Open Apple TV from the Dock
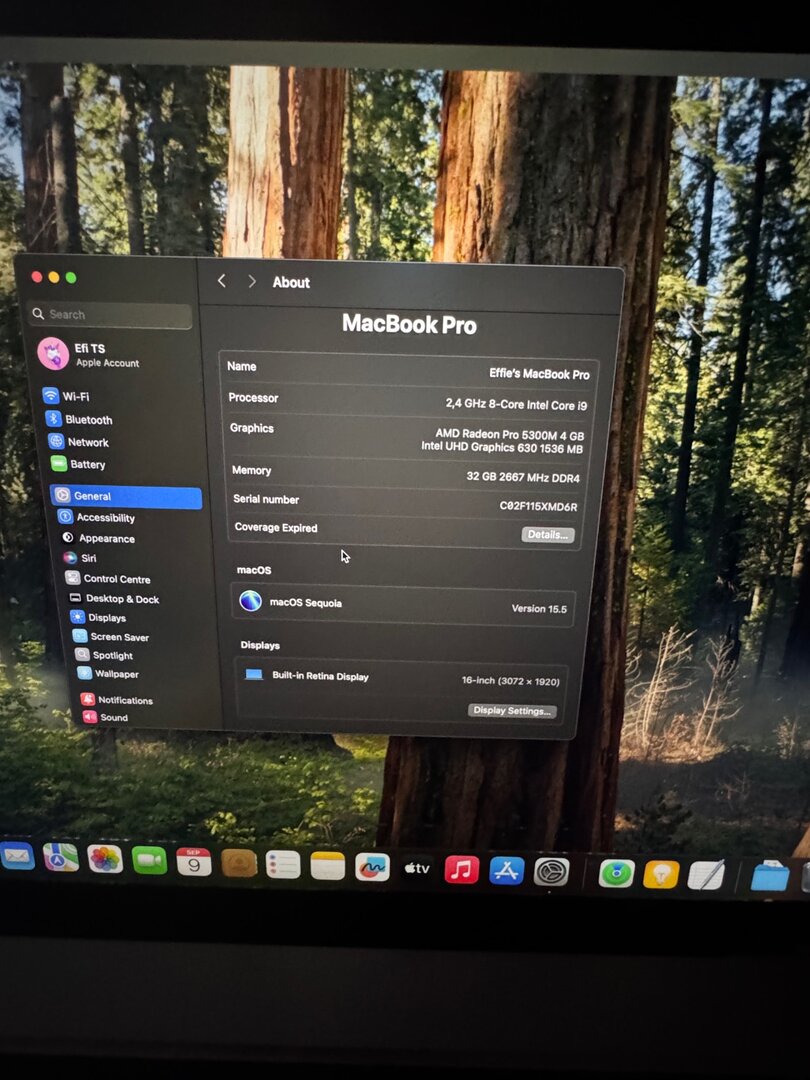The image size is (810, 1080). [417, 869]
